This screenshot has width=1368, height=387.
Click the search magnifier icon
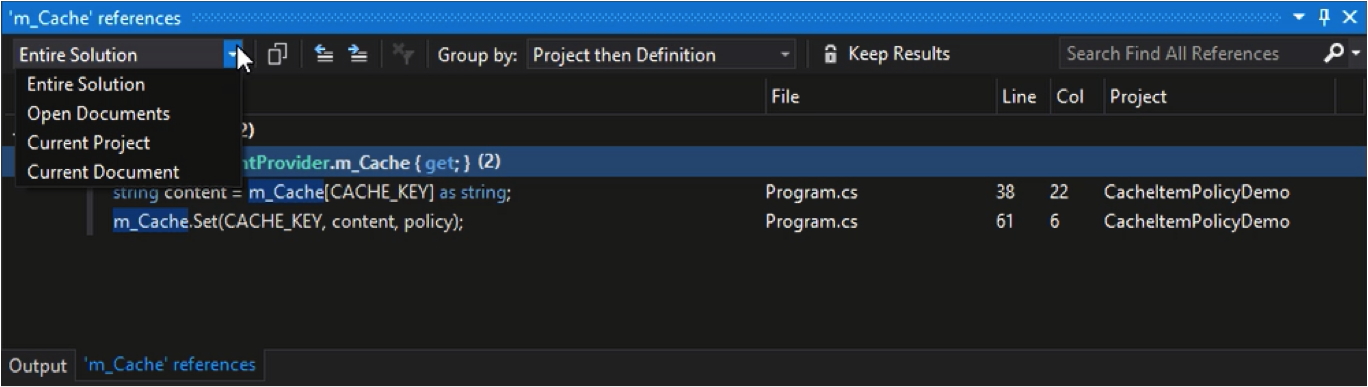[1333, 54]
